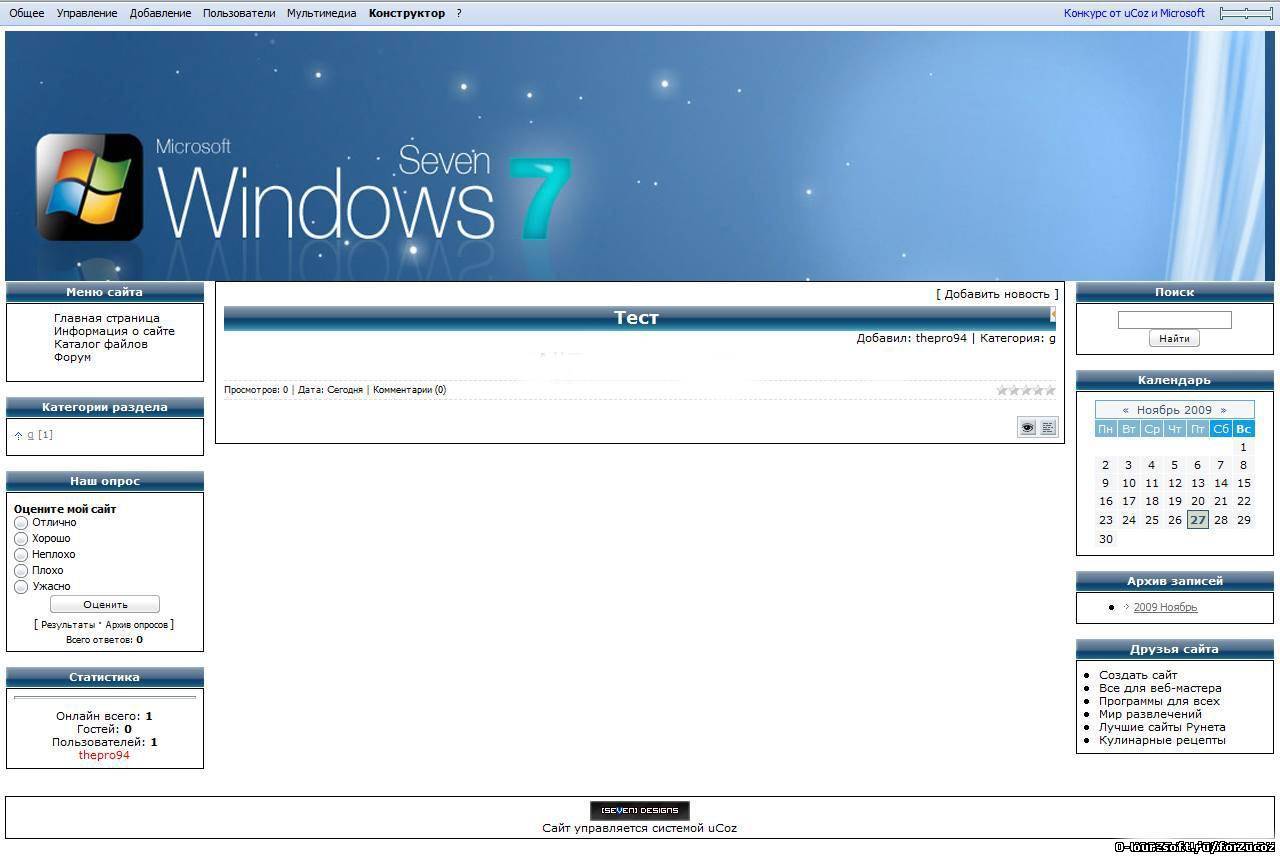This screenshot has height=857, width=1280.
Task: Go to the next month in the calendar
Action: 1223,410
